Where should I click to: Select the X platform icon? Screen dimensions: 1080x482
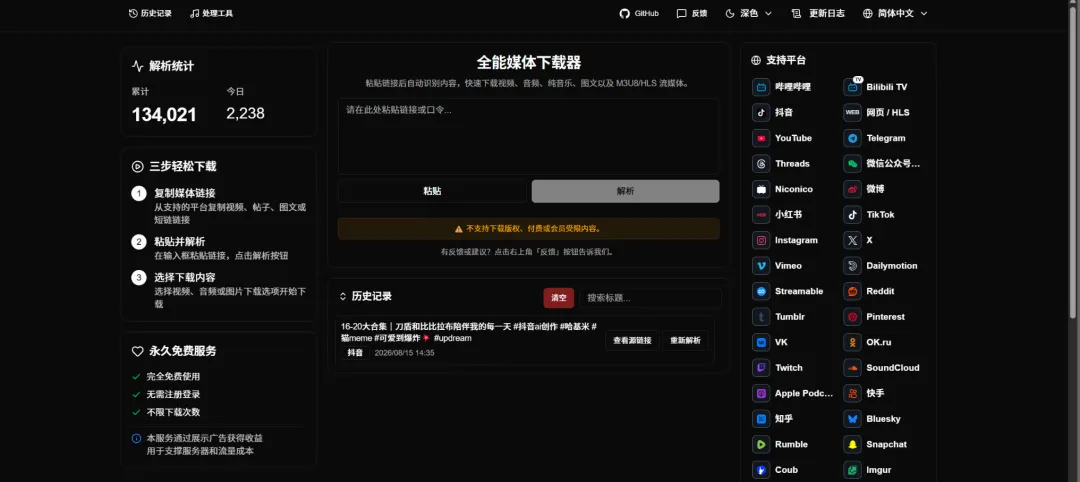click(x=853, y=240)
